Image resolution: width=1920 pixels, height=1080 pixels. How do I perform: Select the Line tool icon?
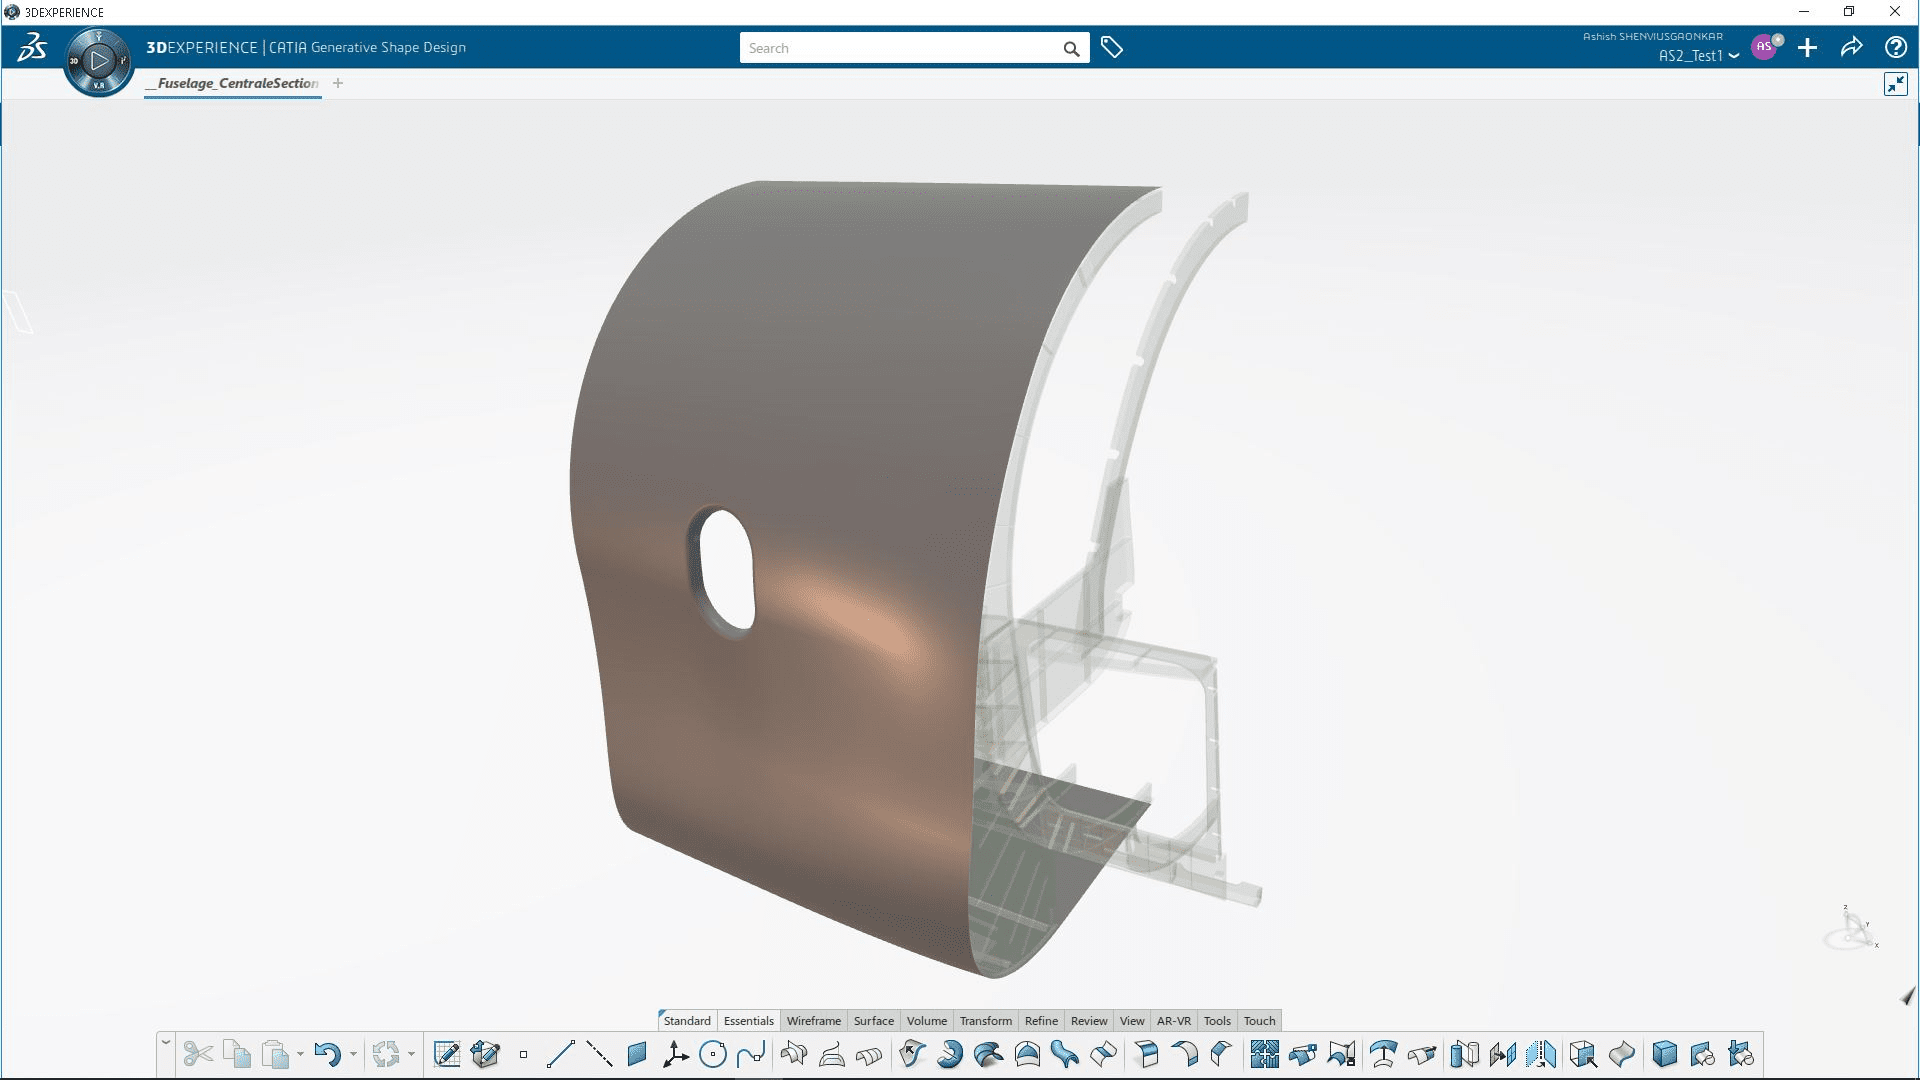coord(561,1054)
